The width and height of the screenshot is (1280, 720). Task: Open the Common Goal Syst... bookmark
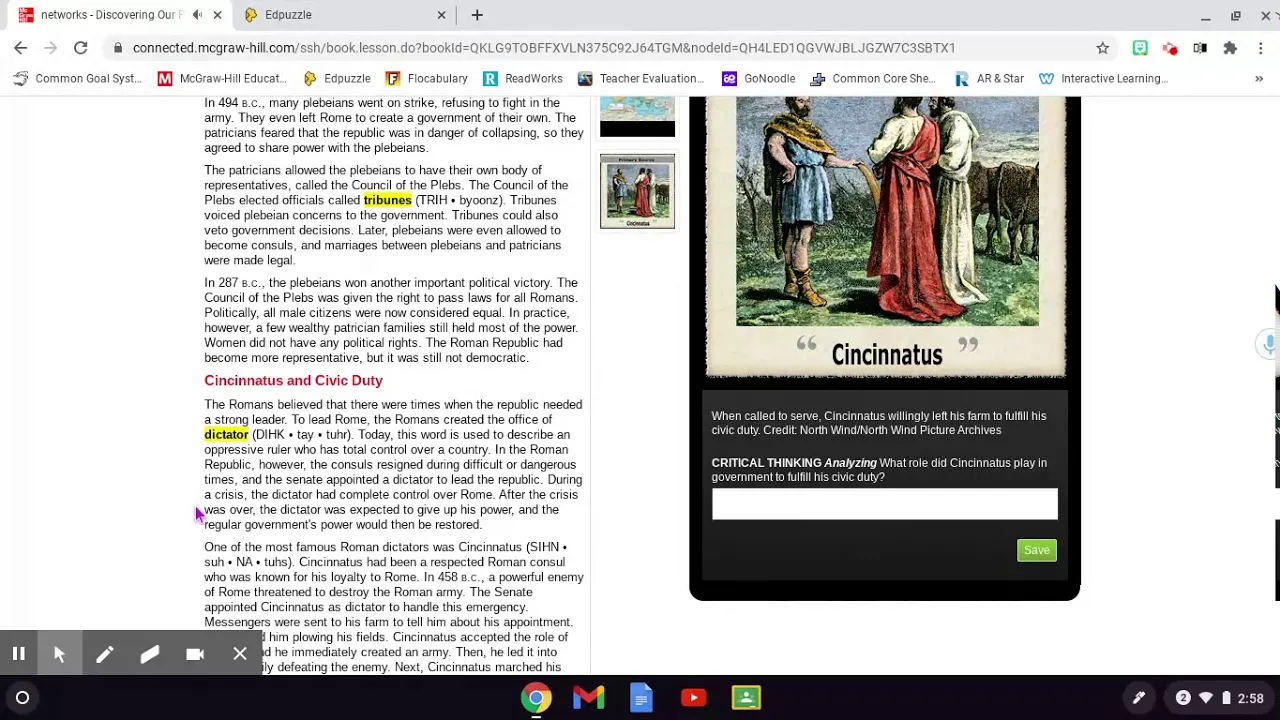[77, 78]
